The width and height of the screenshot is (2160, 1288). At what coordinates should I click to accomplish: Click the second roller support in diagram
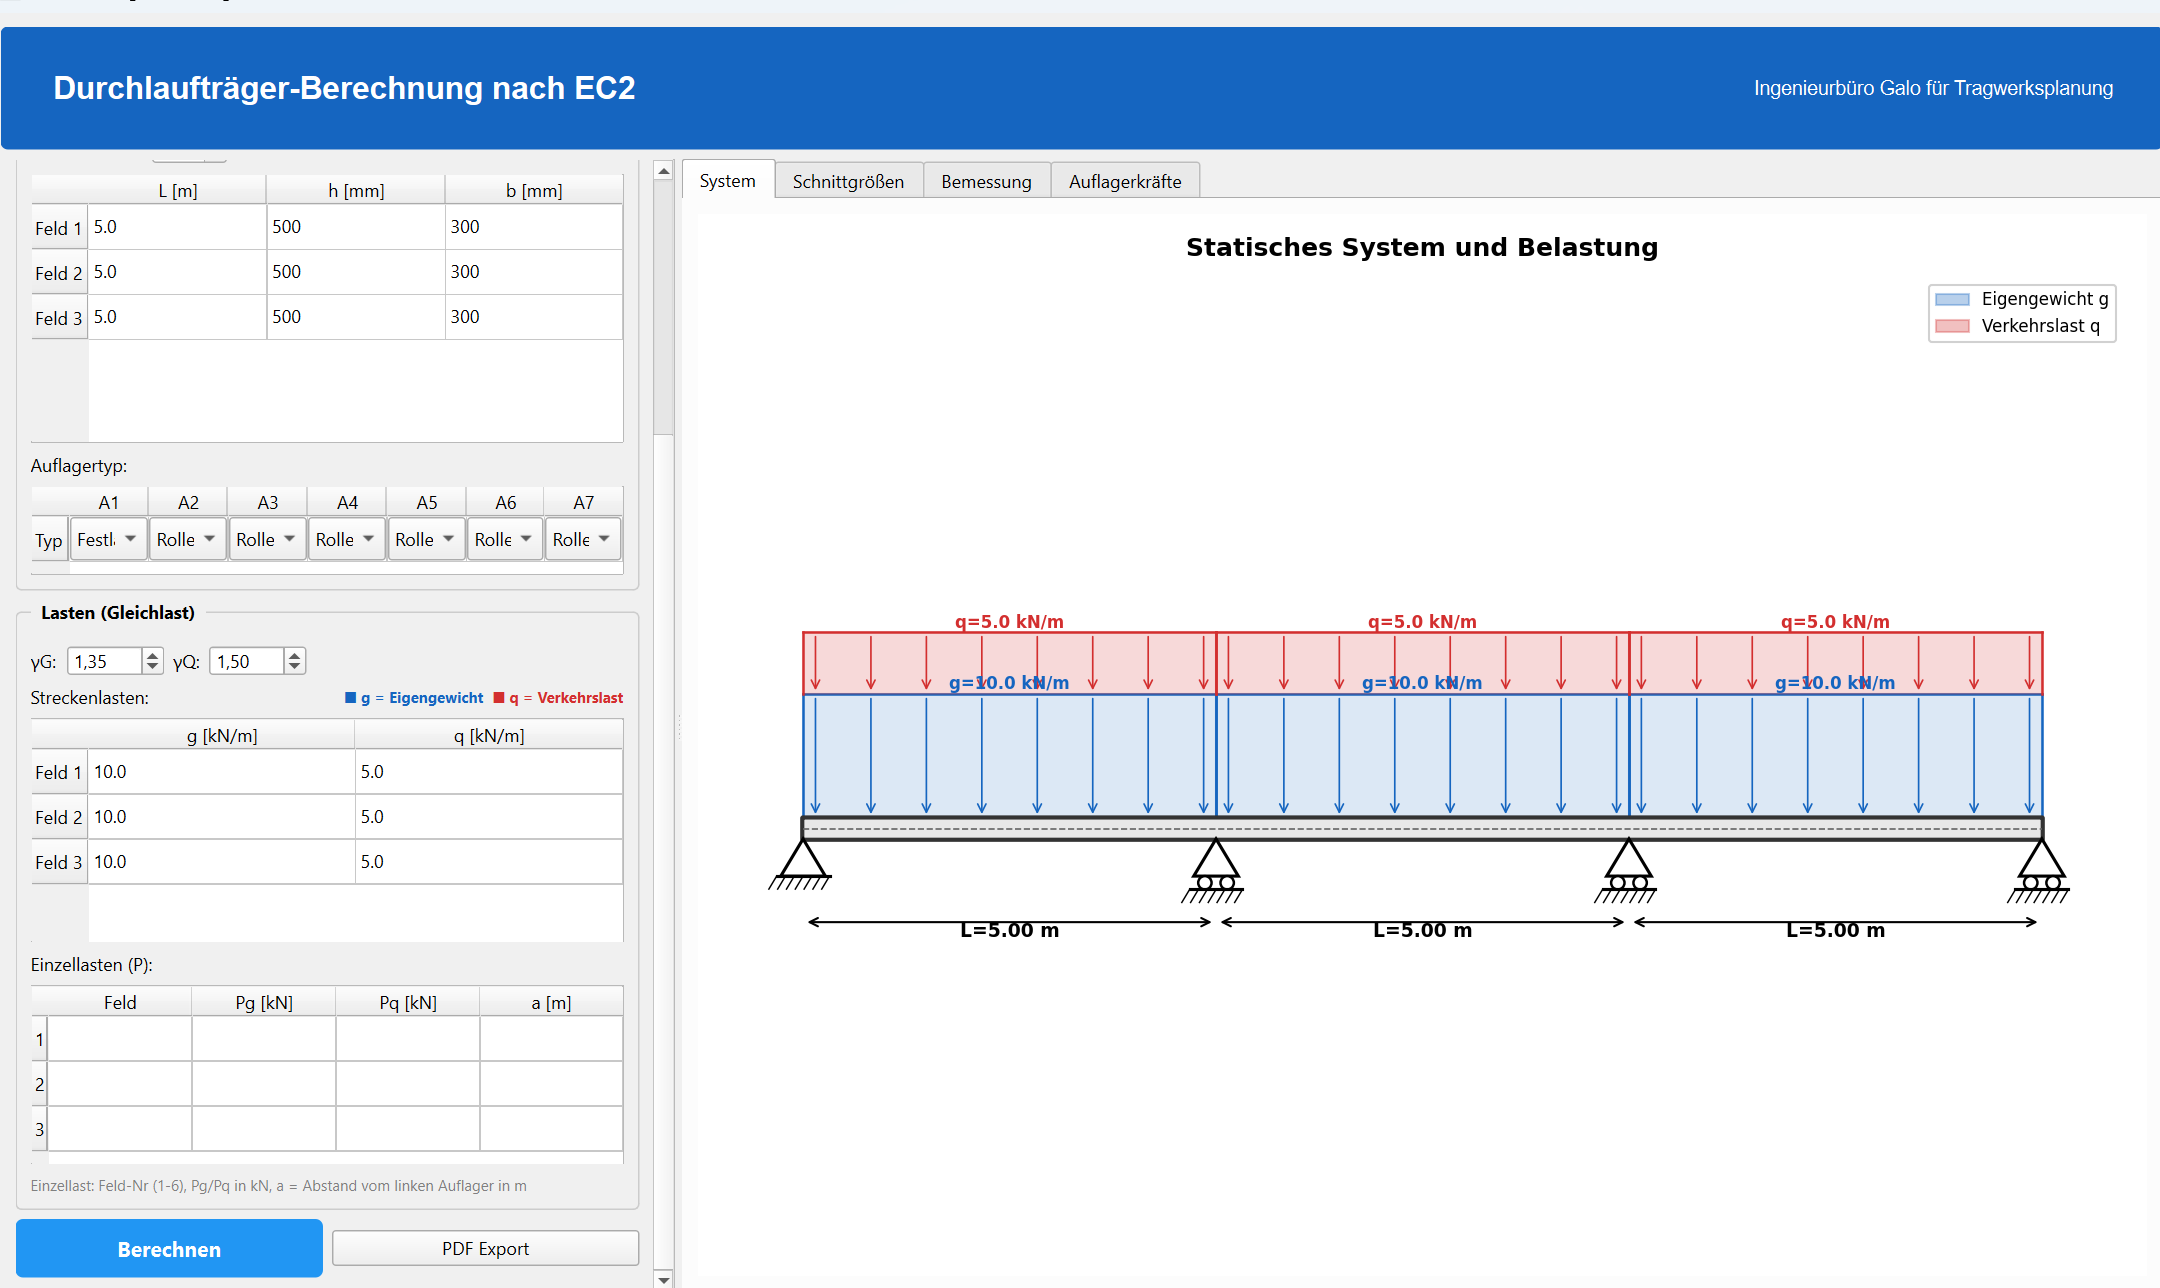[x=1215, y=871]
